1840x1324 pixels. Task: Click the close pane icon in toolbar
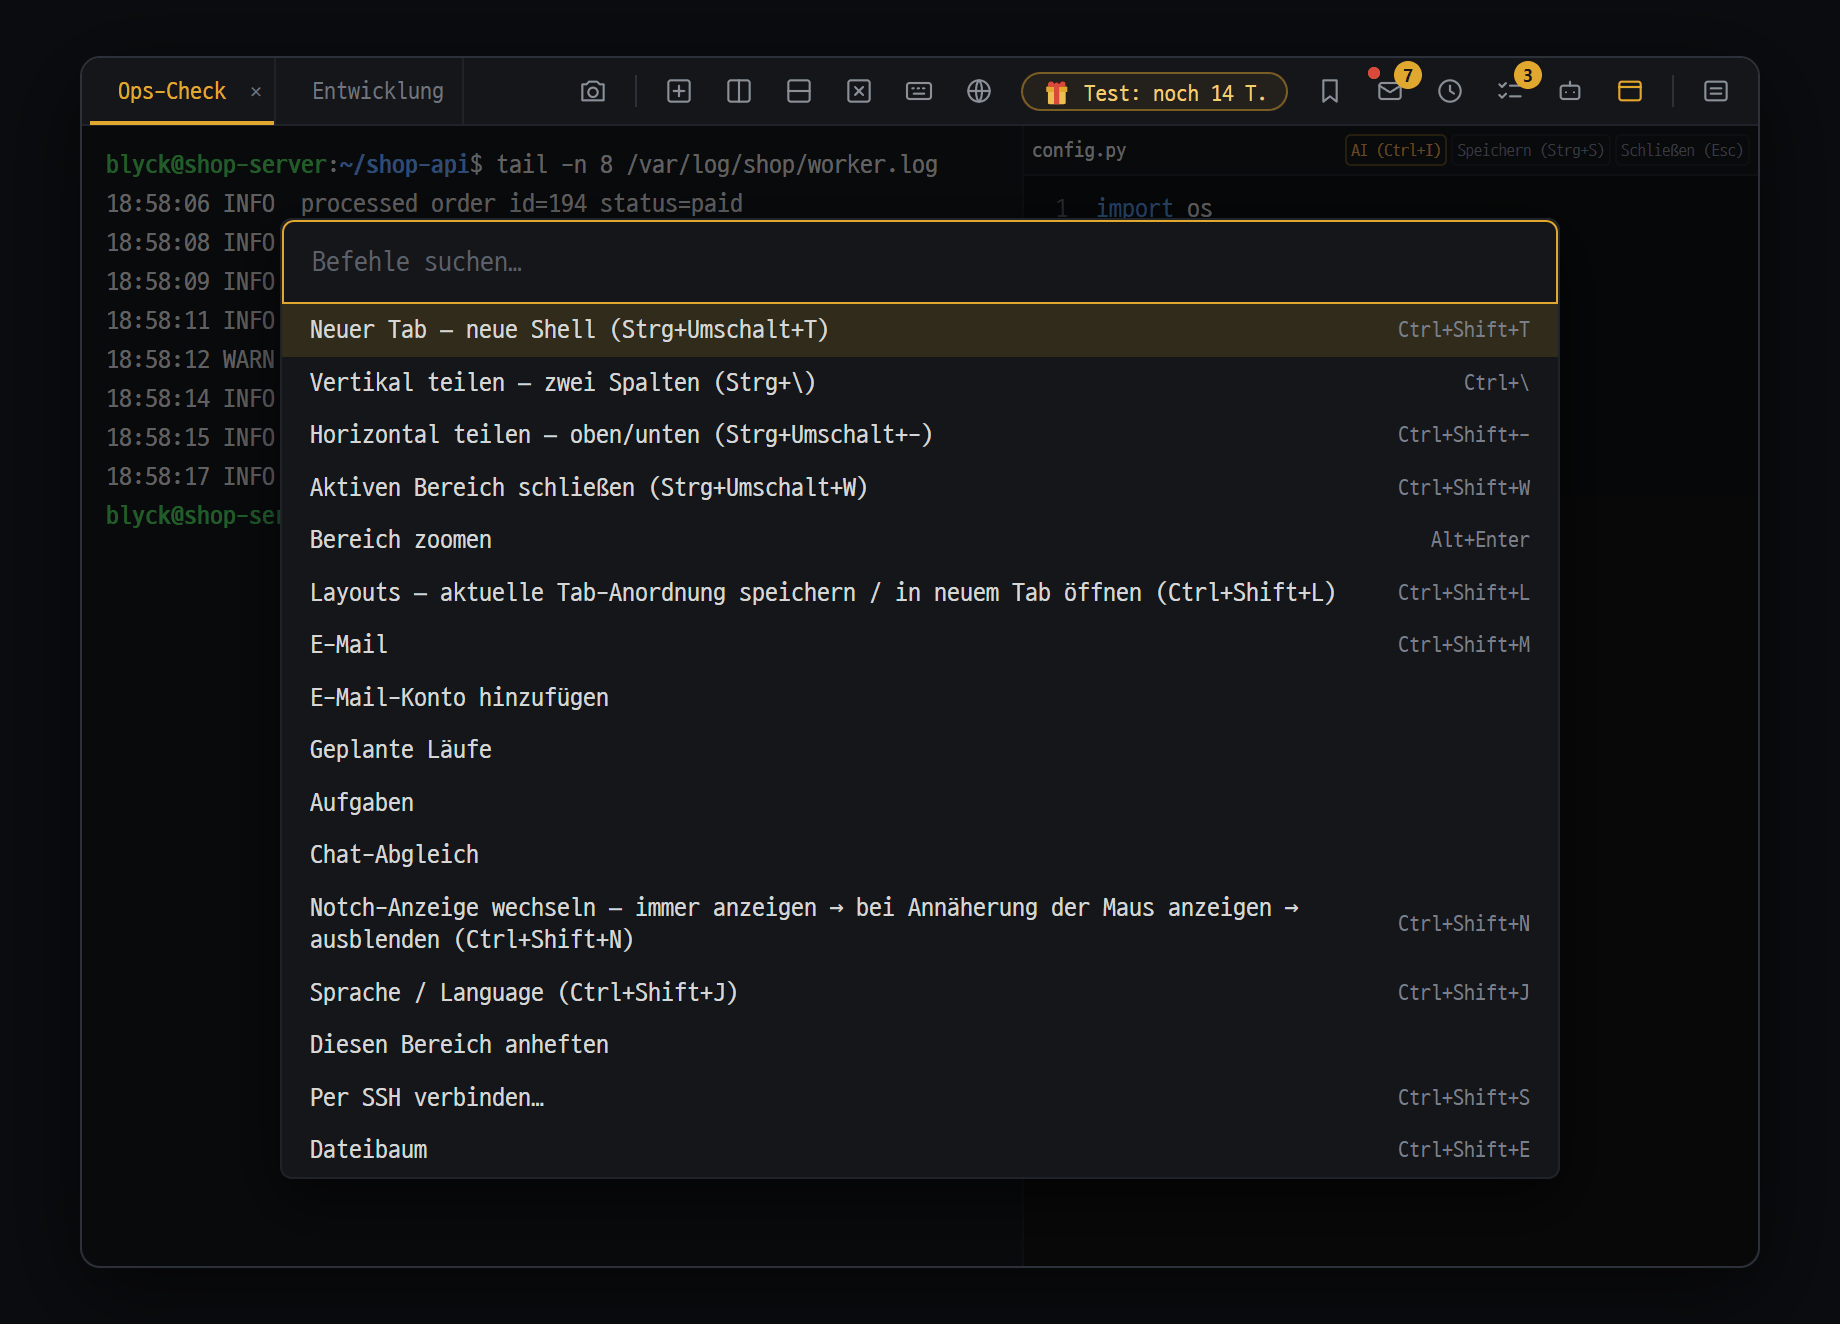[859, 92]
